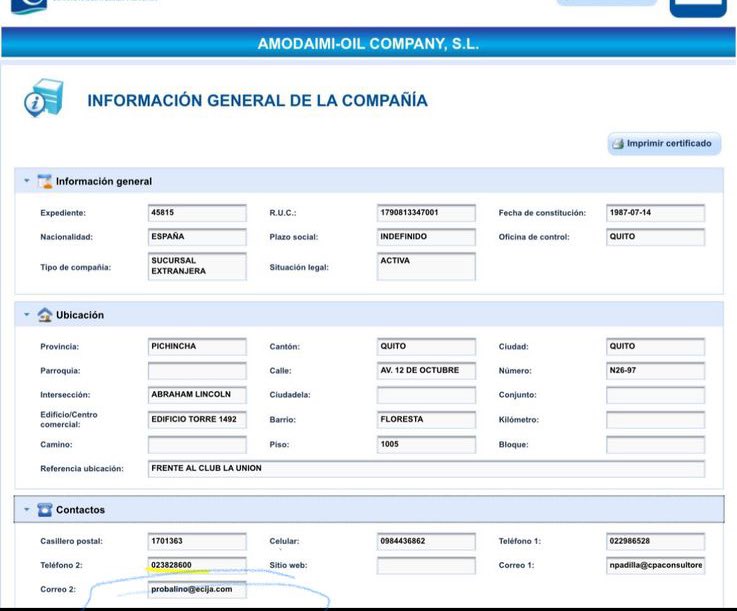
Task: Click the Intersección field ABRAHAM LINCOLN
Action: (197, 395)
